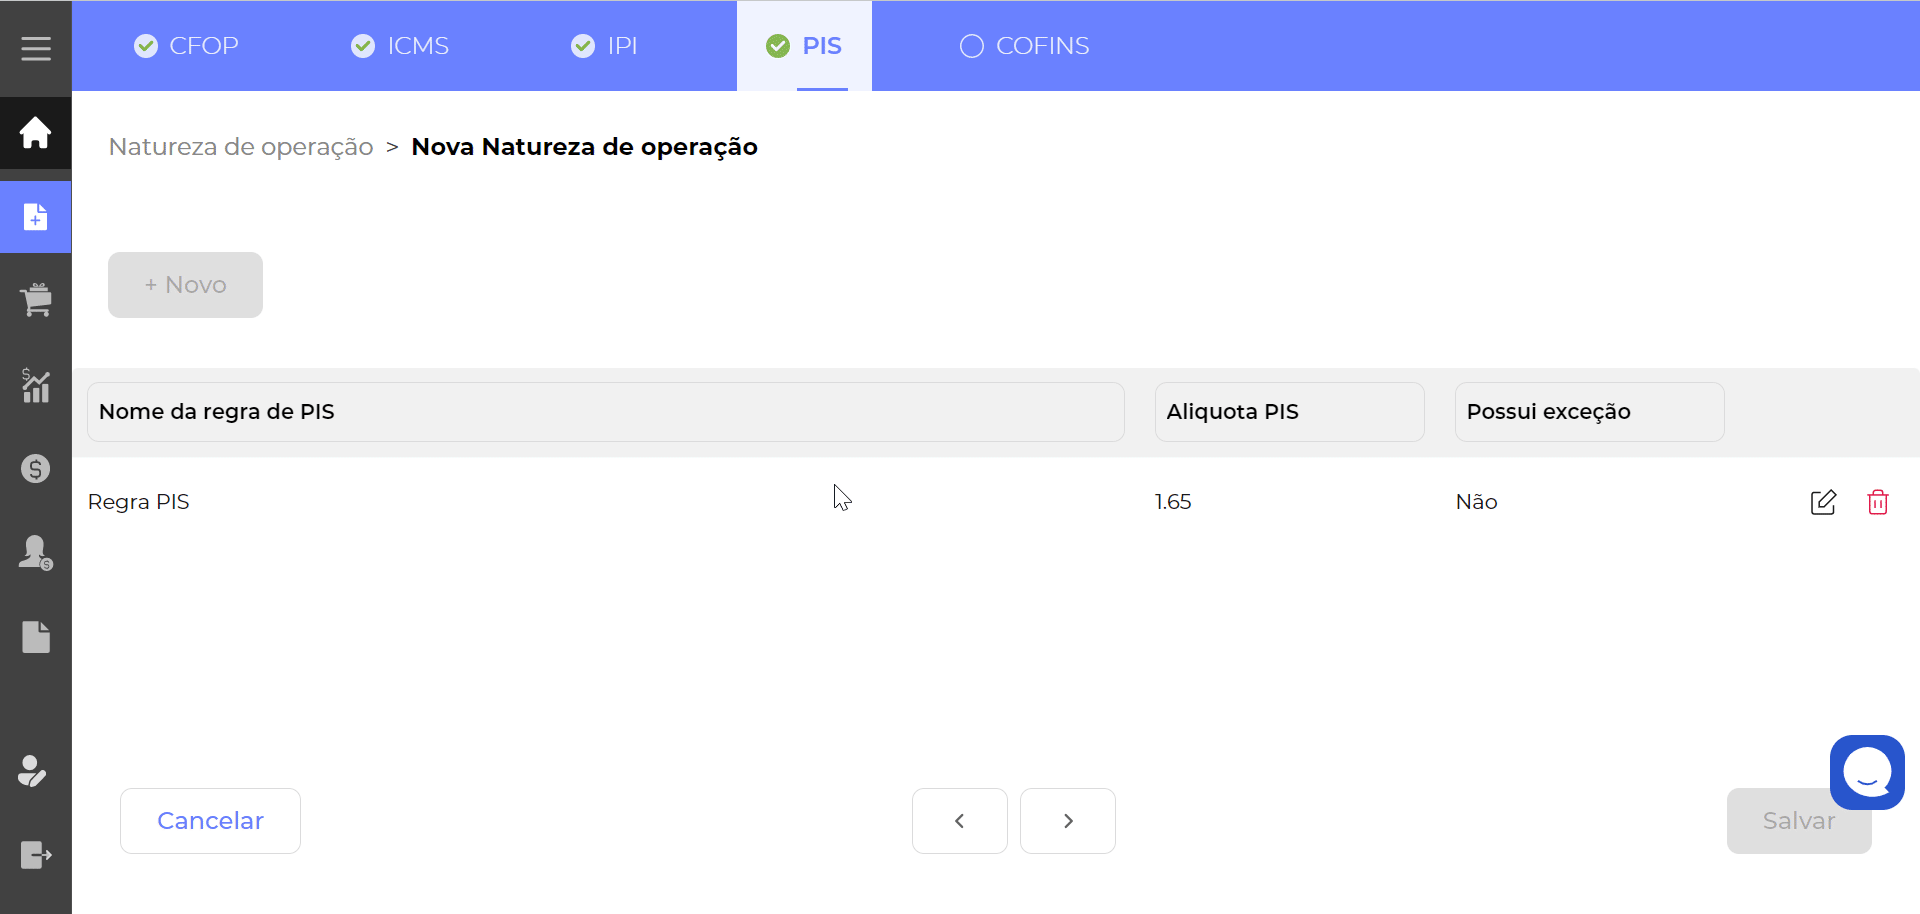Switch to the CFOP tab
This screenshot has width=1920, height=914.
tap(187, 46)
